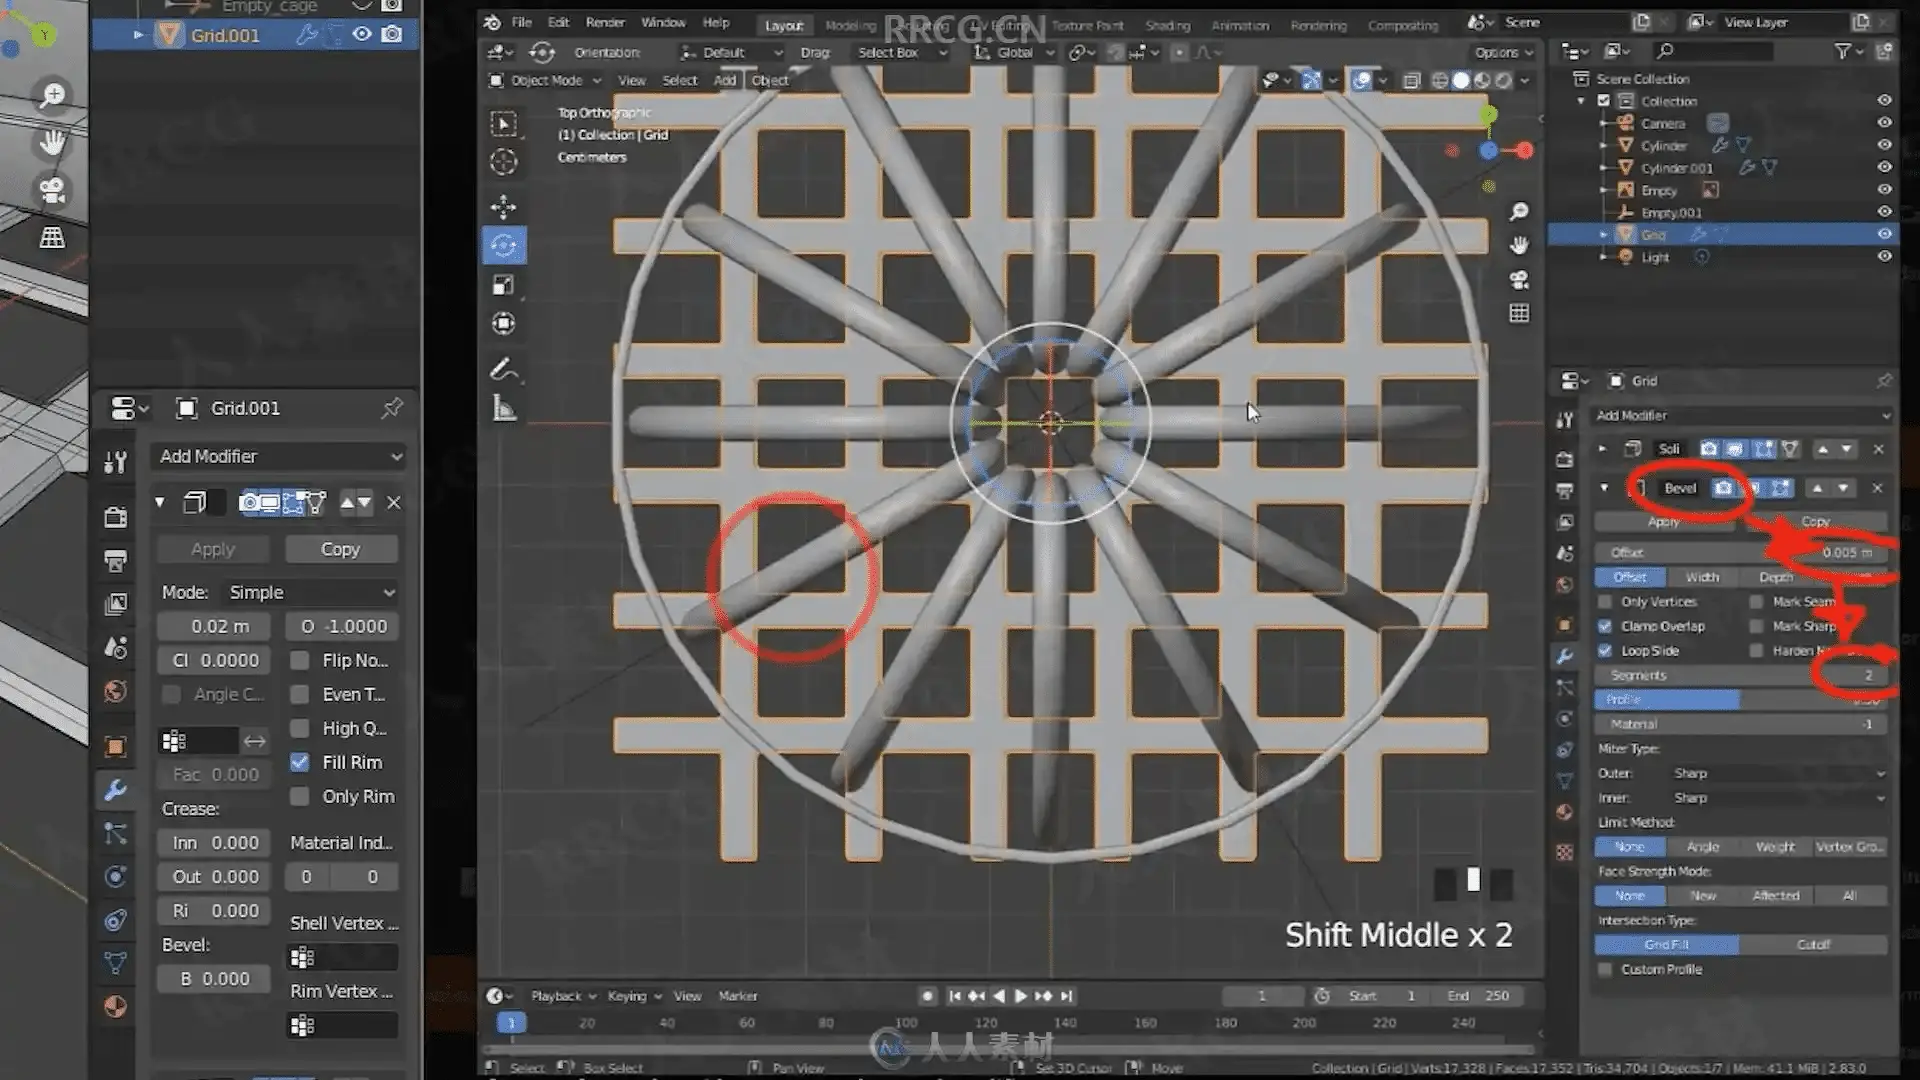Image resolution: width=1920 pixels, height=1080 pixels.
Task: Select the Width bevel type button
Action: click(1702, 577)
